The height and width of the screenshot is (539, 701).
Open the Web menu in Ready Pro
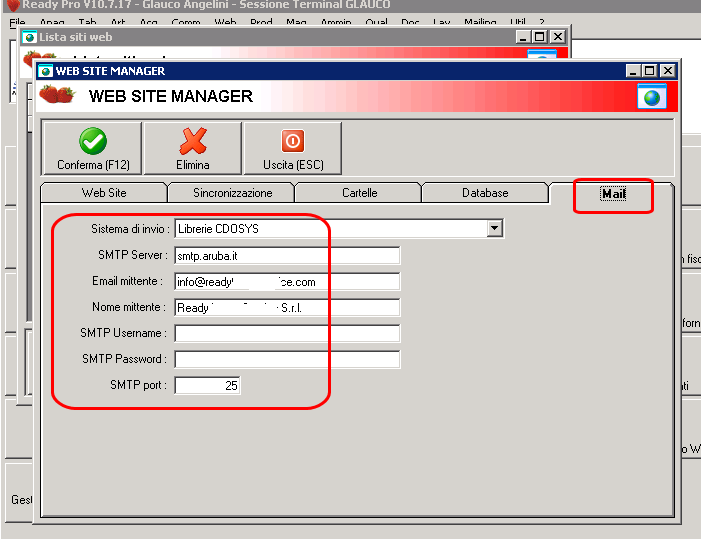(x=225, y=22)
